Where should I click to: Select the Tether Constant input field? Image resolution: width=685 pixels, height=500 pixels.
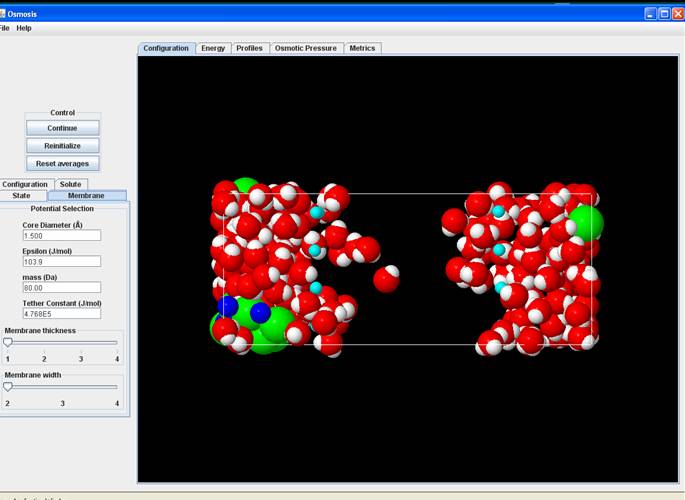tap(62, 314)
